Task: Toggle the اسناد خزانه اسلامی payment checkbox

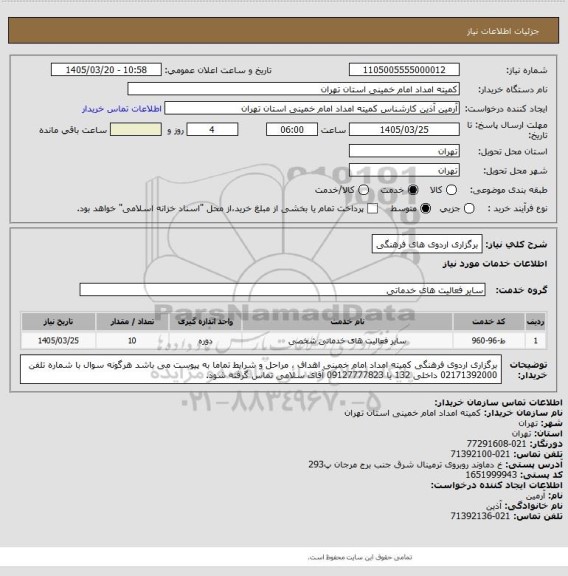Action: 373,209
